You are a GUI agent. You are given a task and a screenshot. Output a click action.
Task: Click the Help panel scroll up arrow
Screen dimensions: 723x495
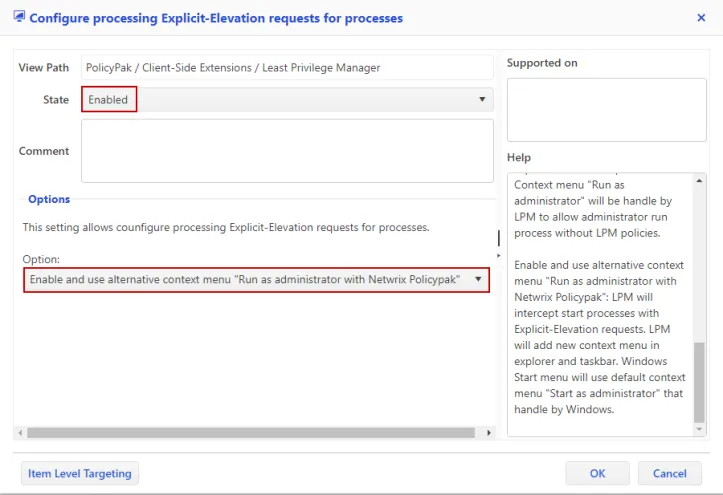[x=700, y=180]
